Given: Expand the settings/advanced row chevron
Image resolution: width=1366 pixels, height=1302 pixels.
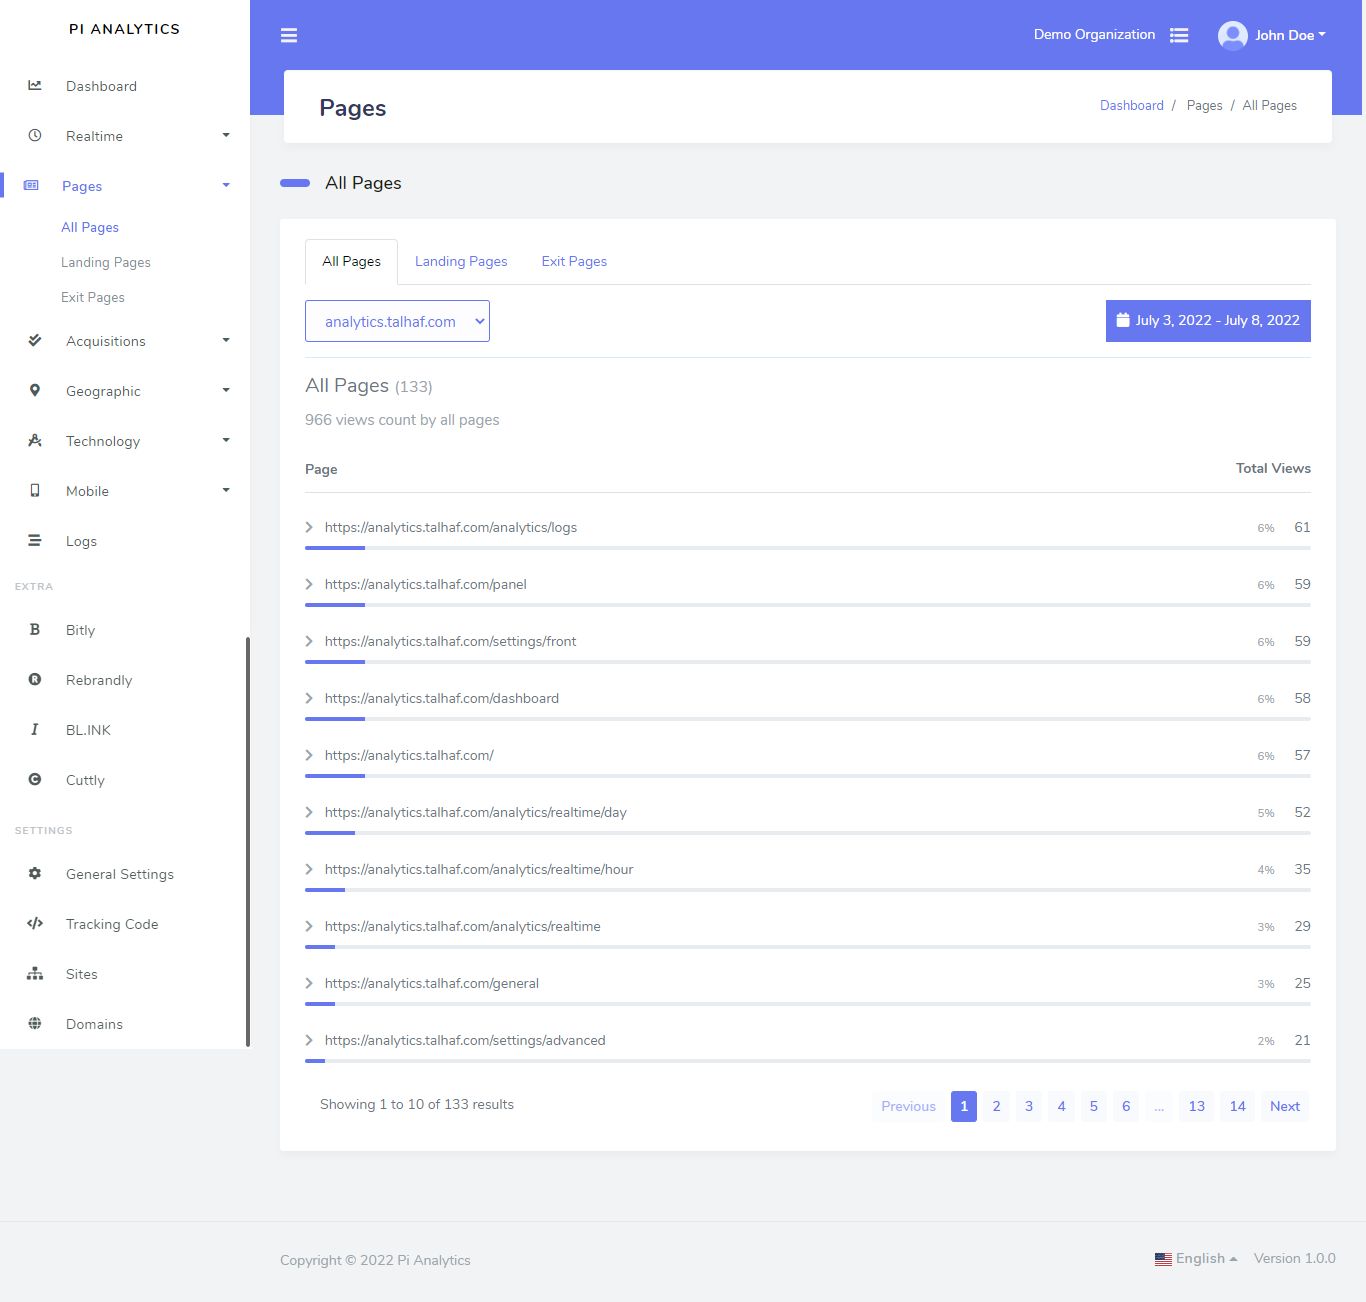Looking at the screenshot, I should click(309, 1040).
